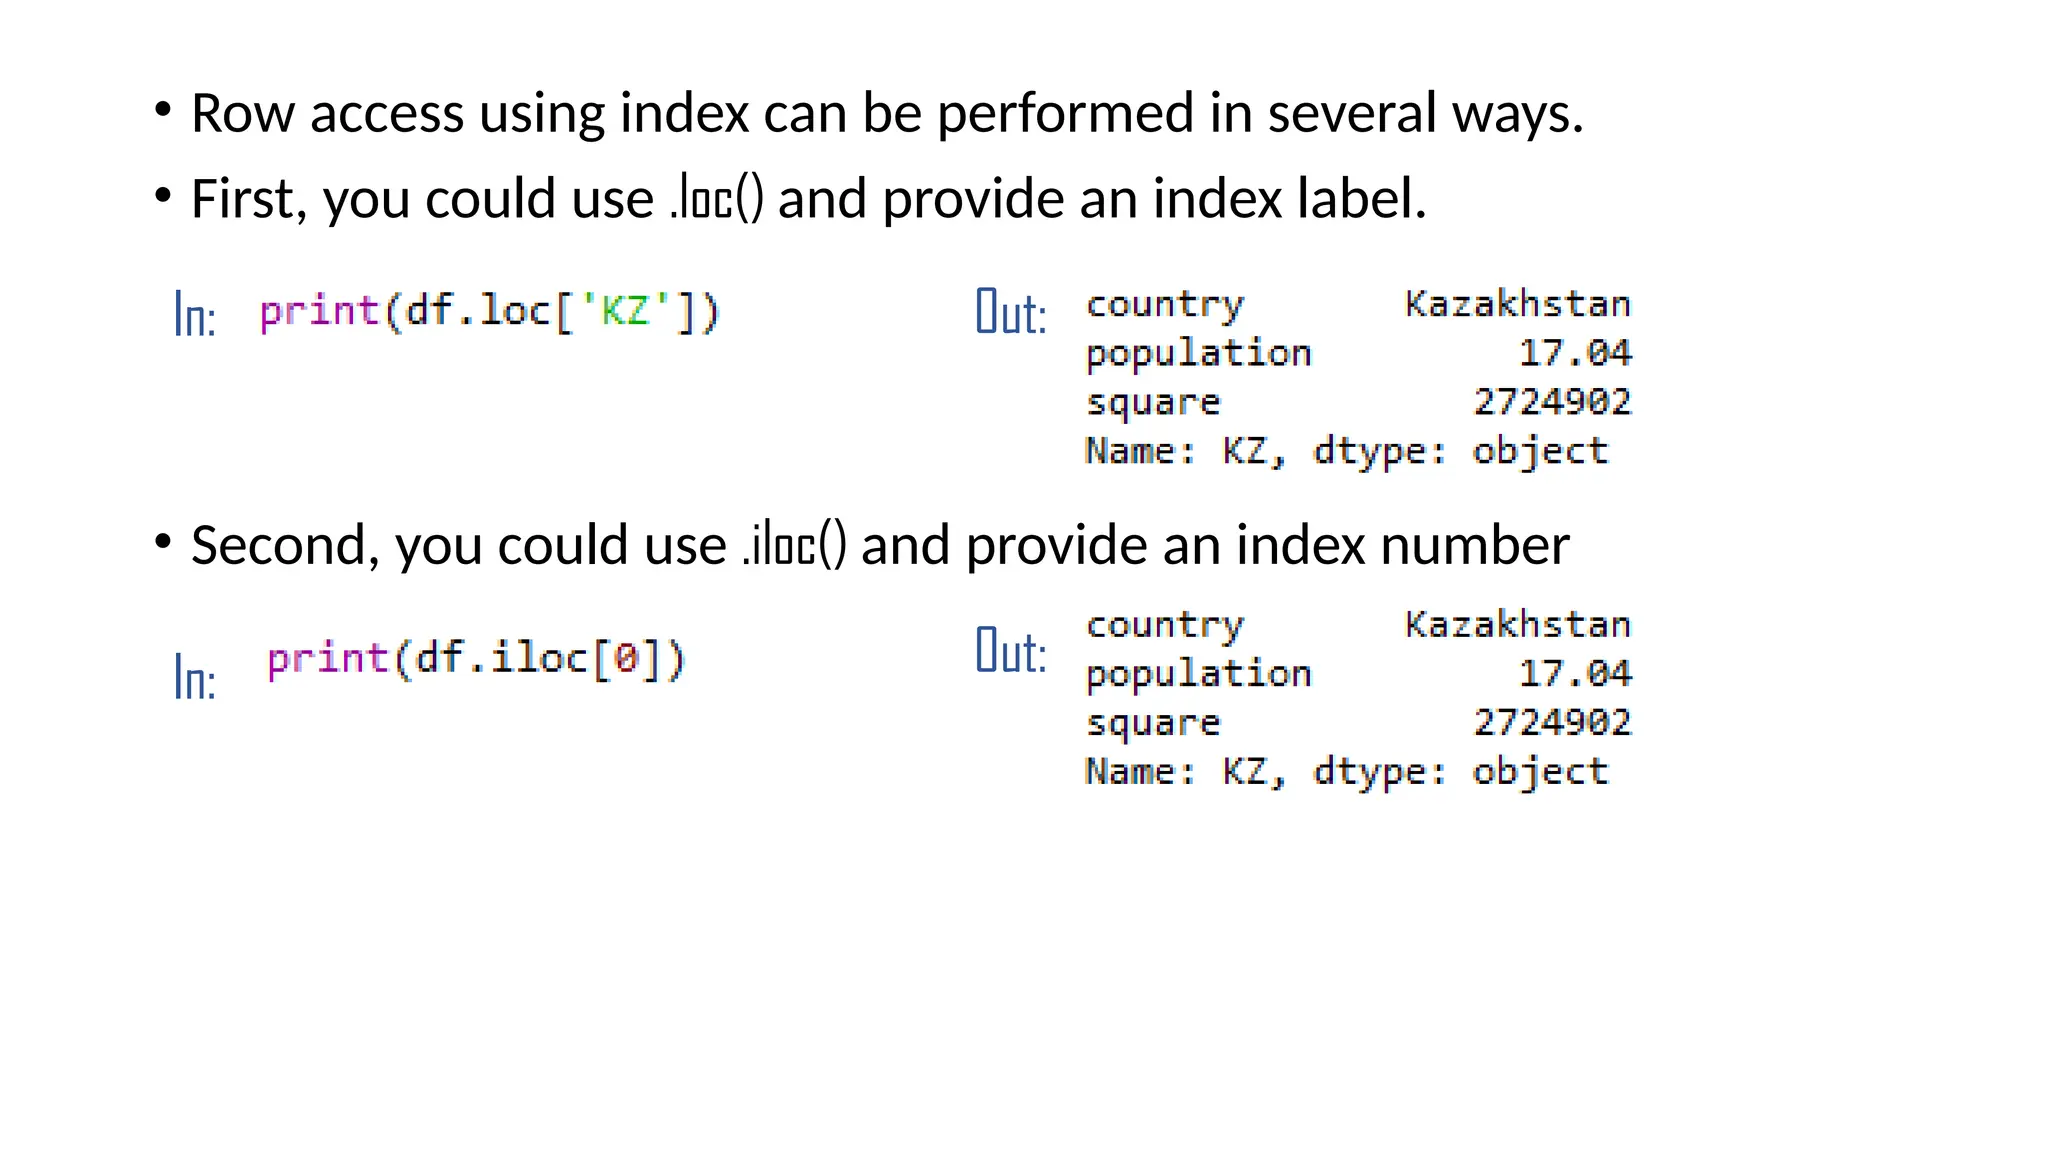The width and height of the screenshot is (2048, 1152).
Task: Click the second 'In:' label
Action: click(195, 677)
